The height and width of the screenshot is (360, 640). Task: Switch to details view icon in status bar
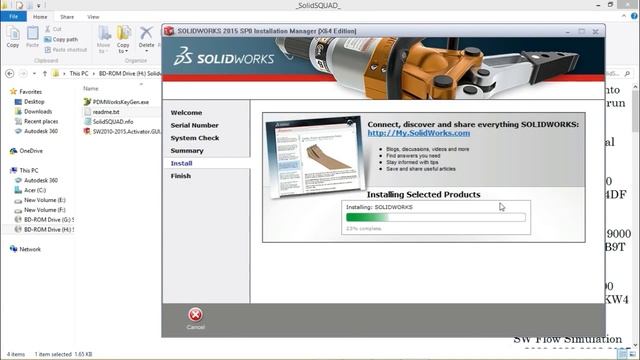pos(622,354)
